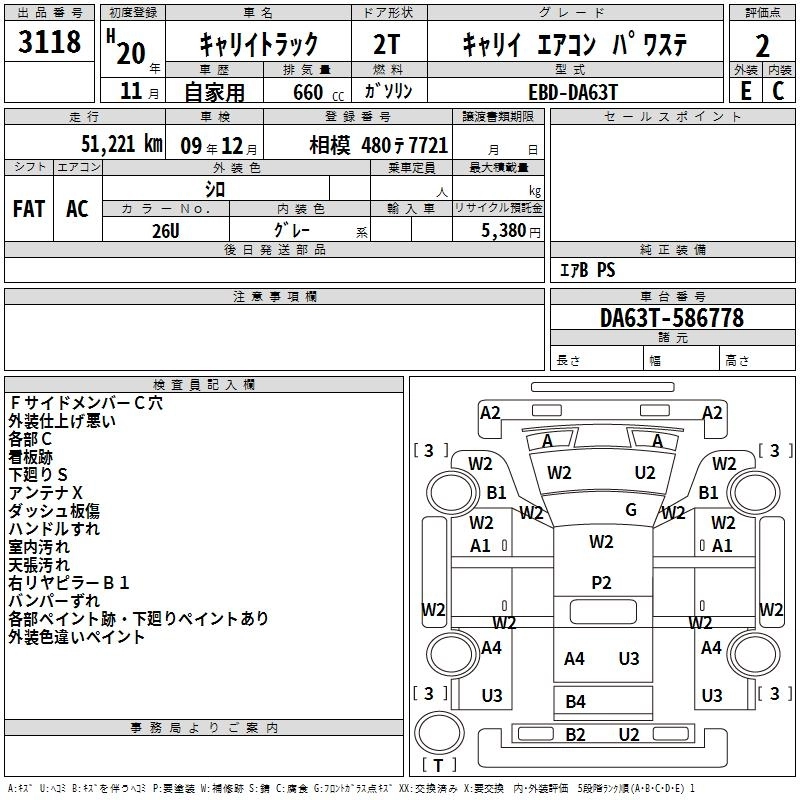The height and width of the screenshot is (800, 800).
Task: Click the 注意事項欄 header
Action: pyautogui.click(x=274, y=296)
